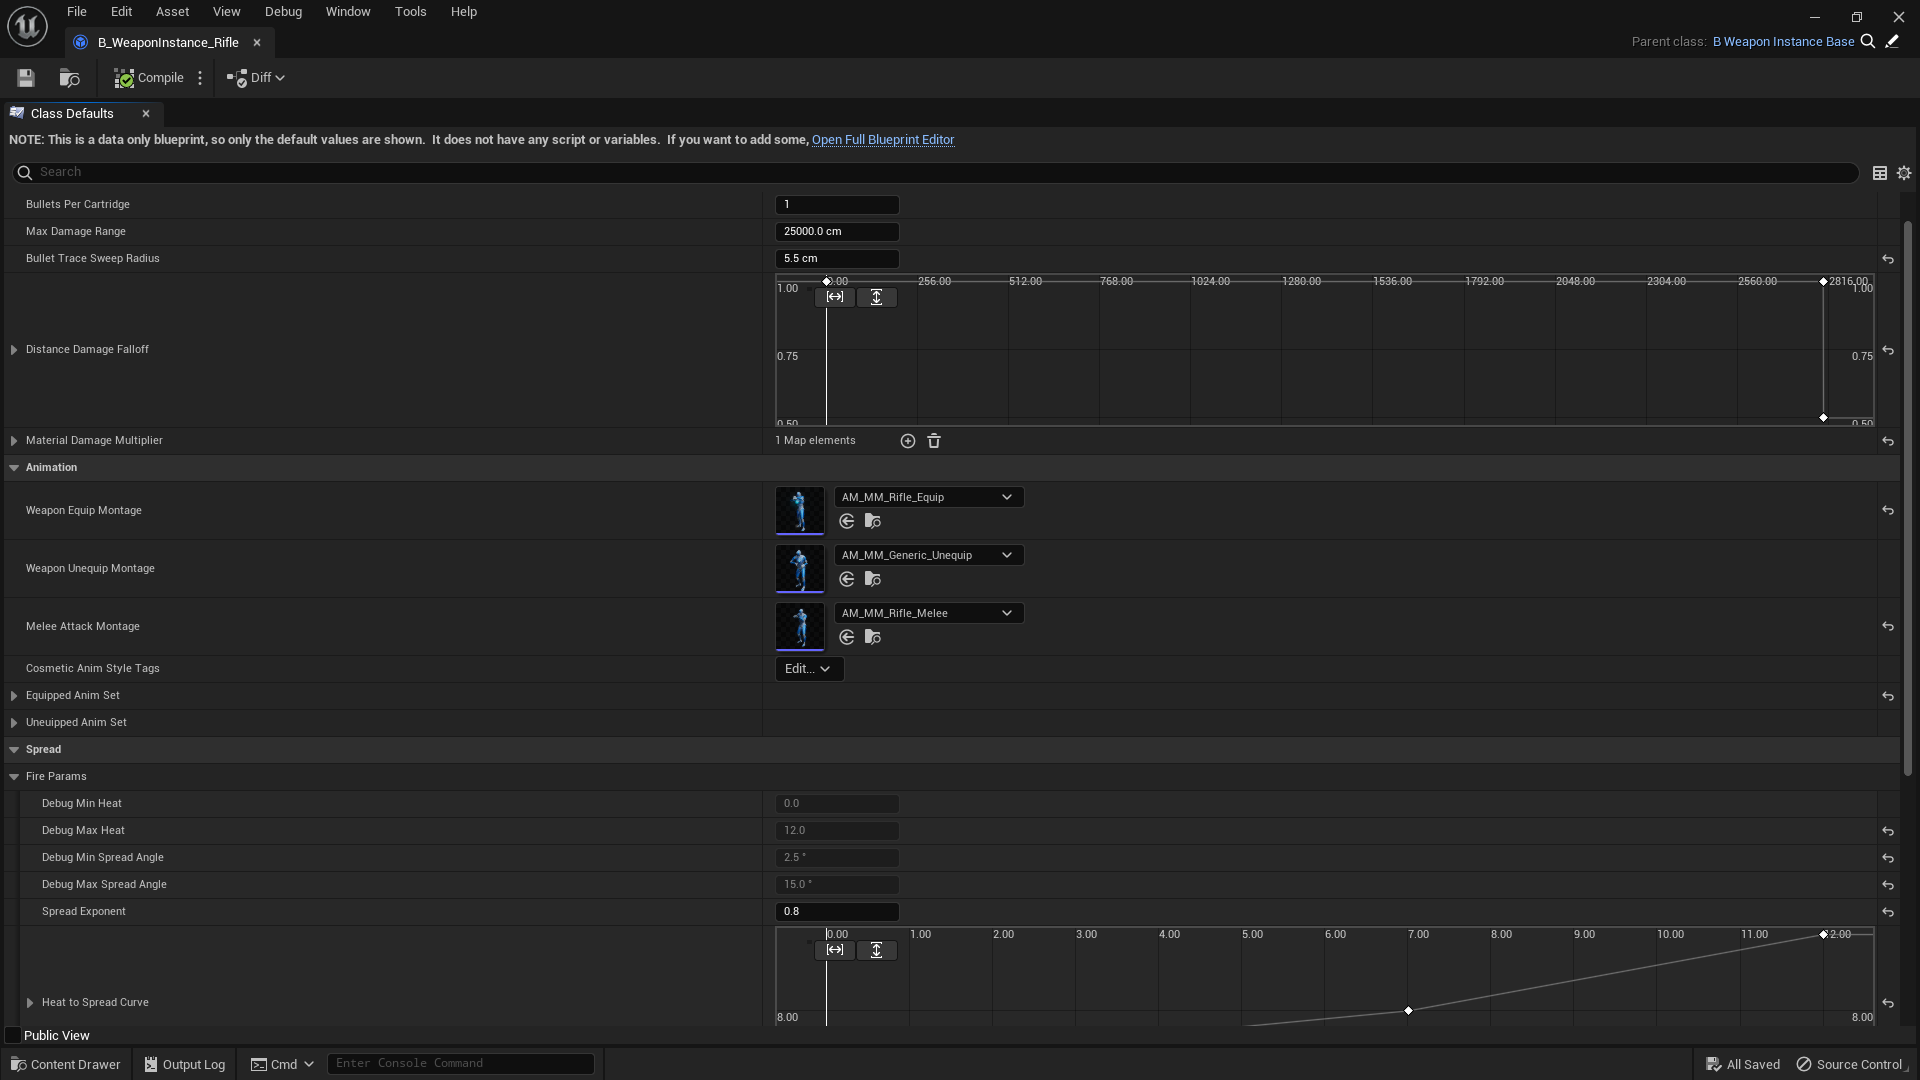The image size is (1920, 1080).
Task: Reset Spread Exponent to default value
Action: [1888, 912]
